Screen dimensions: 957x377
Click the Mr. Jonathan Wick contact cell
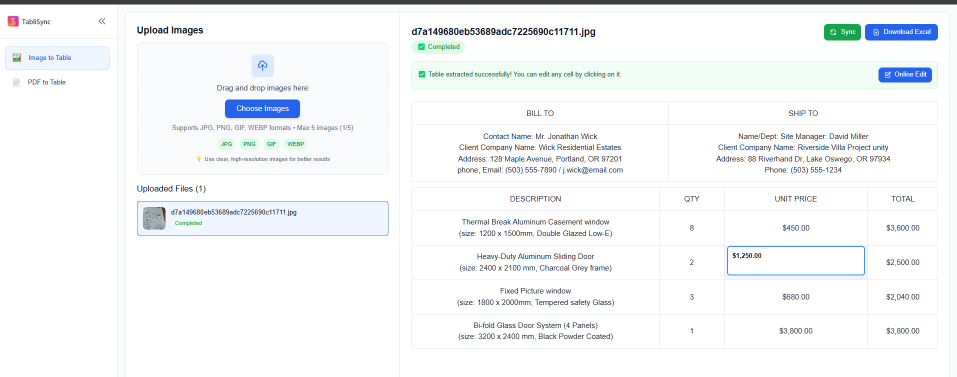coord(540,153)
